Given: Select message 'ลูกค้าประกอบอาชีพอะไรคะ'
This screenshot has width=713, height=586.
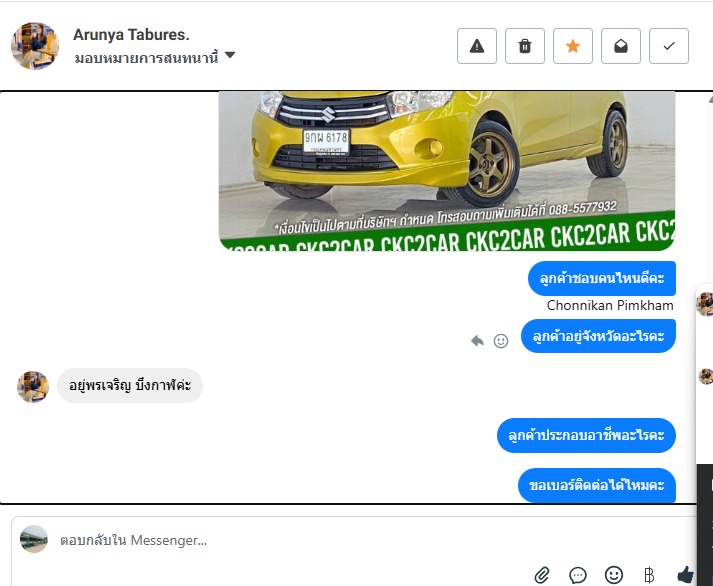Looking at the screenshot, I should pos(586,436).
